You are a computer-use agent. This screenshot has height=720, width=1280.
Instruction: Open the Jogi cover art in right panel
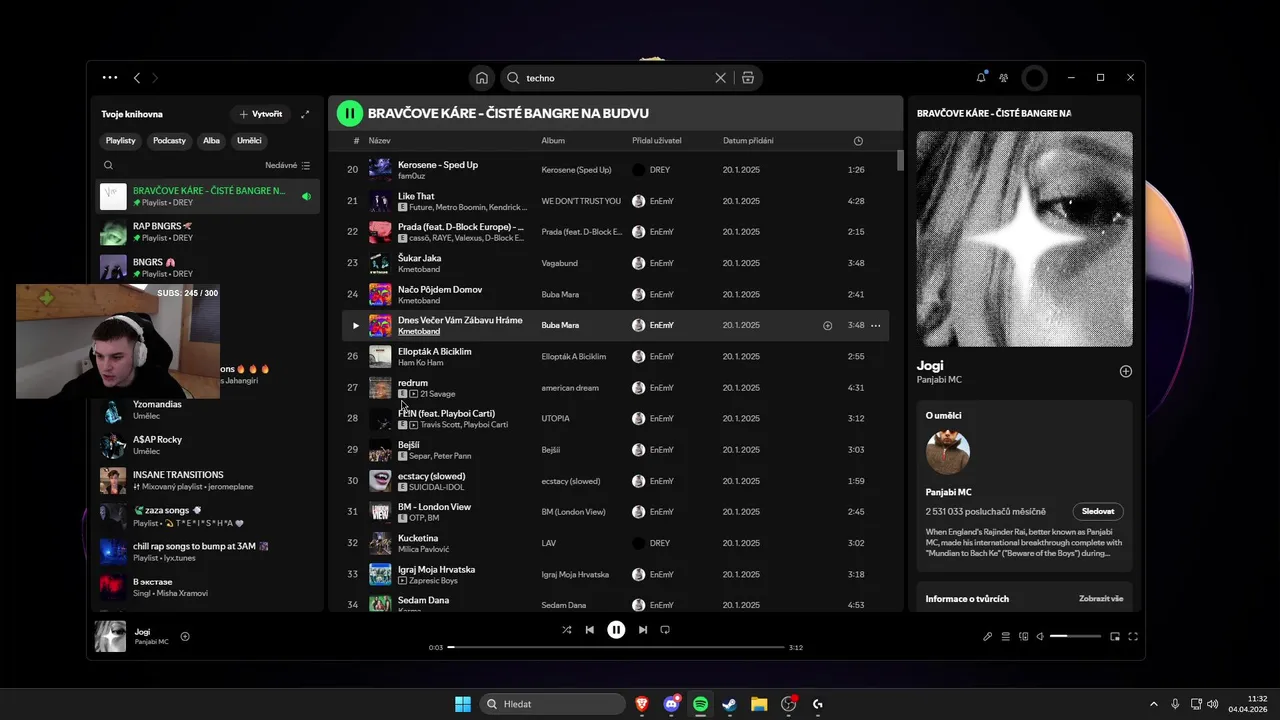1025,239
